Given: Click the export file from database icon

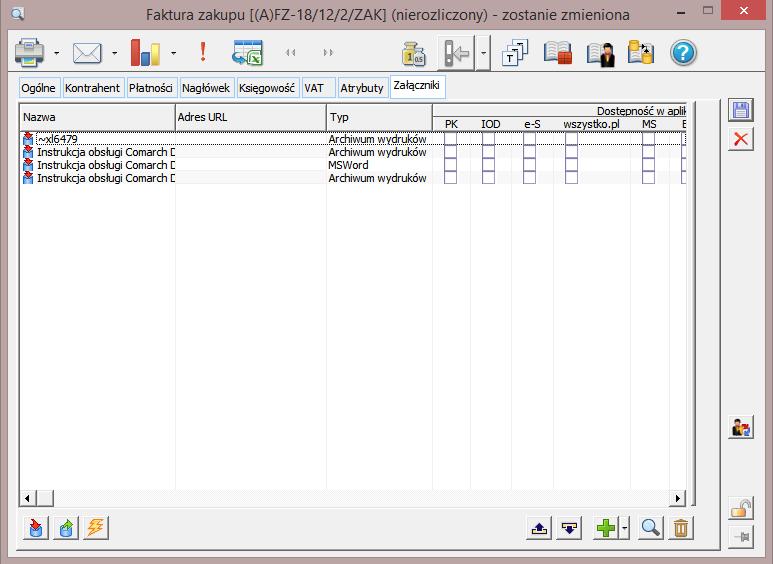Looking at the screenshot, I should pyautogui.click(x=66, y=528).
